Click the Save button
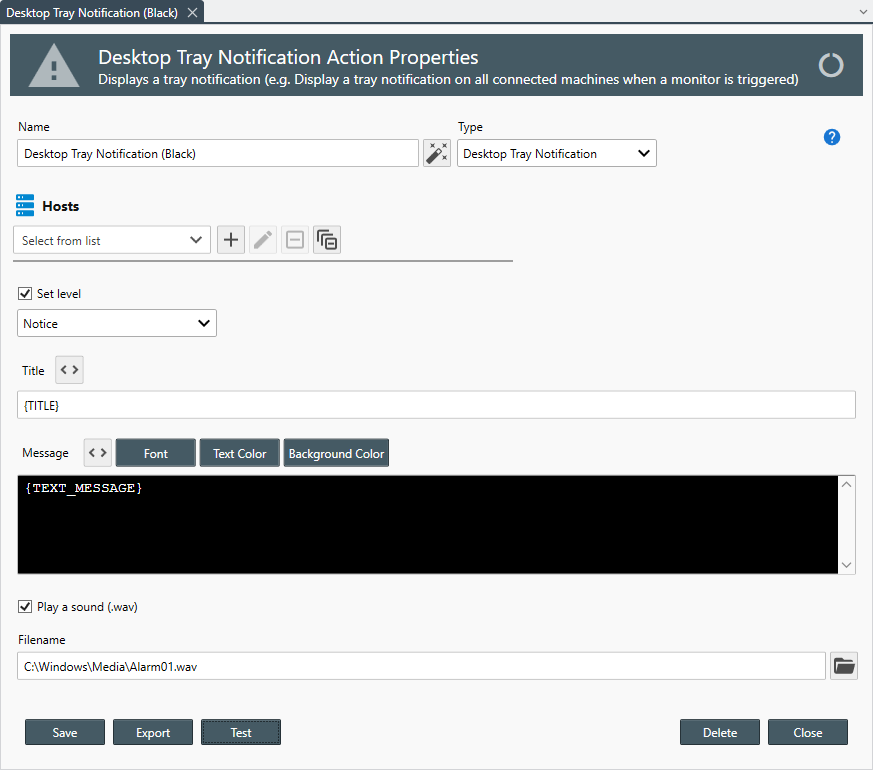873x770 pixels. (65, 732)
